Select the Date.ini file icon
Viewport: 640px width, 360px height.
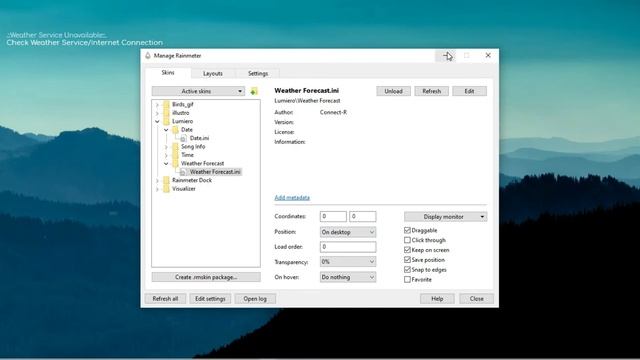coord(184,138)
